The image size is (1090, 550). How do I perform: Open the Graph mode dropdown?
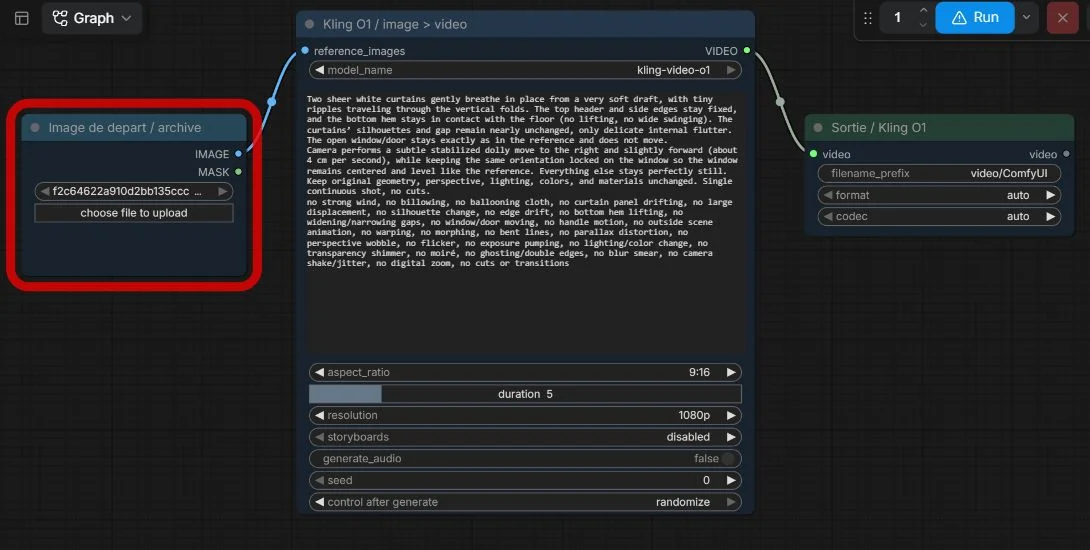(92, 18)
